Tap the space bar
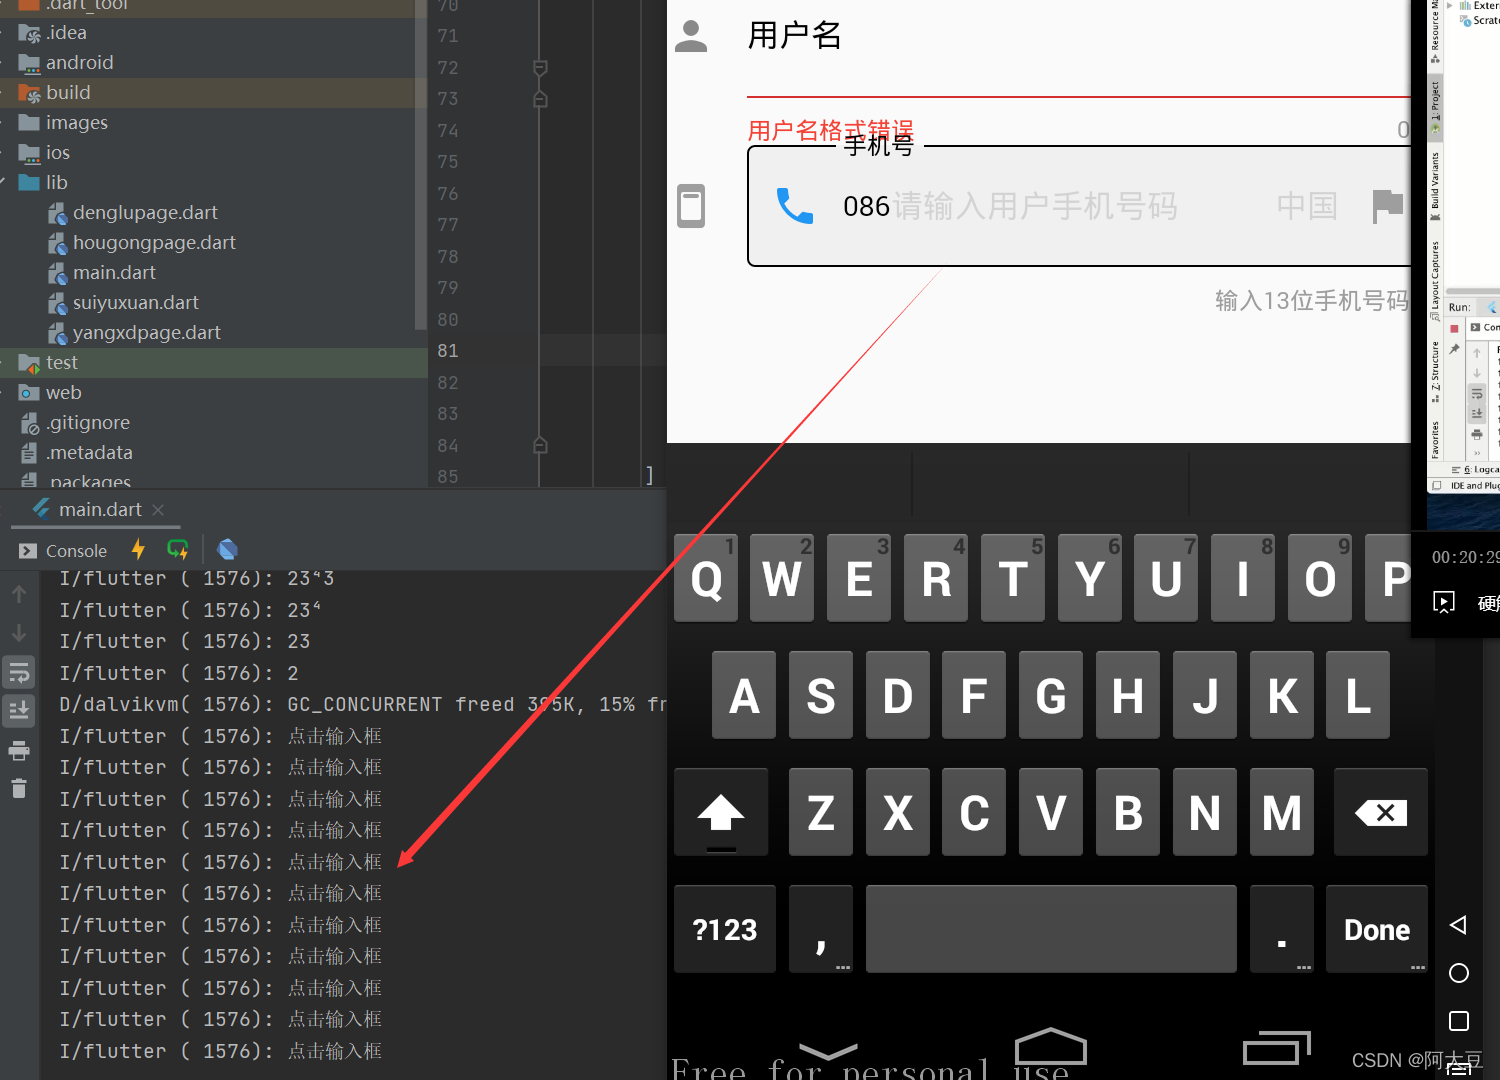This screenshot has width=1500, height=1080. tap(1051, 930)
